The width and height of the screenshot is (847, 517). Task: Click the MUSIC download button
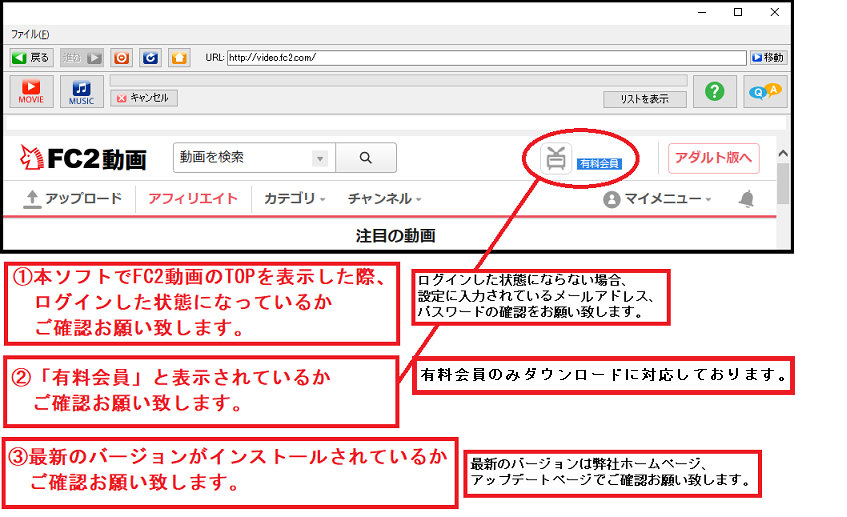coord(82,91)
